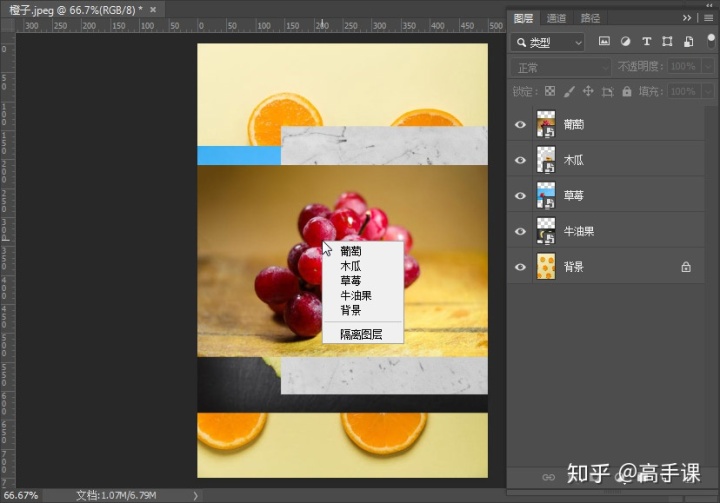Select the 葡萄 layer thumbnail
720x503 pixels.
(x=546, y=124)
